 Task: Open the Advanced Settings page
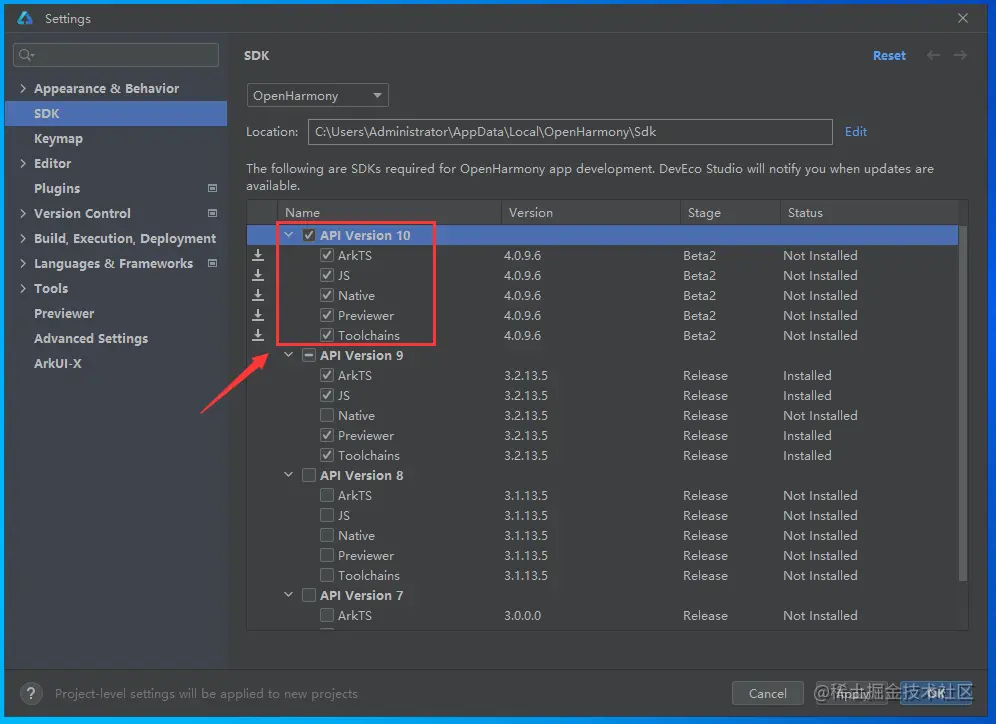[x=91, y=339]
